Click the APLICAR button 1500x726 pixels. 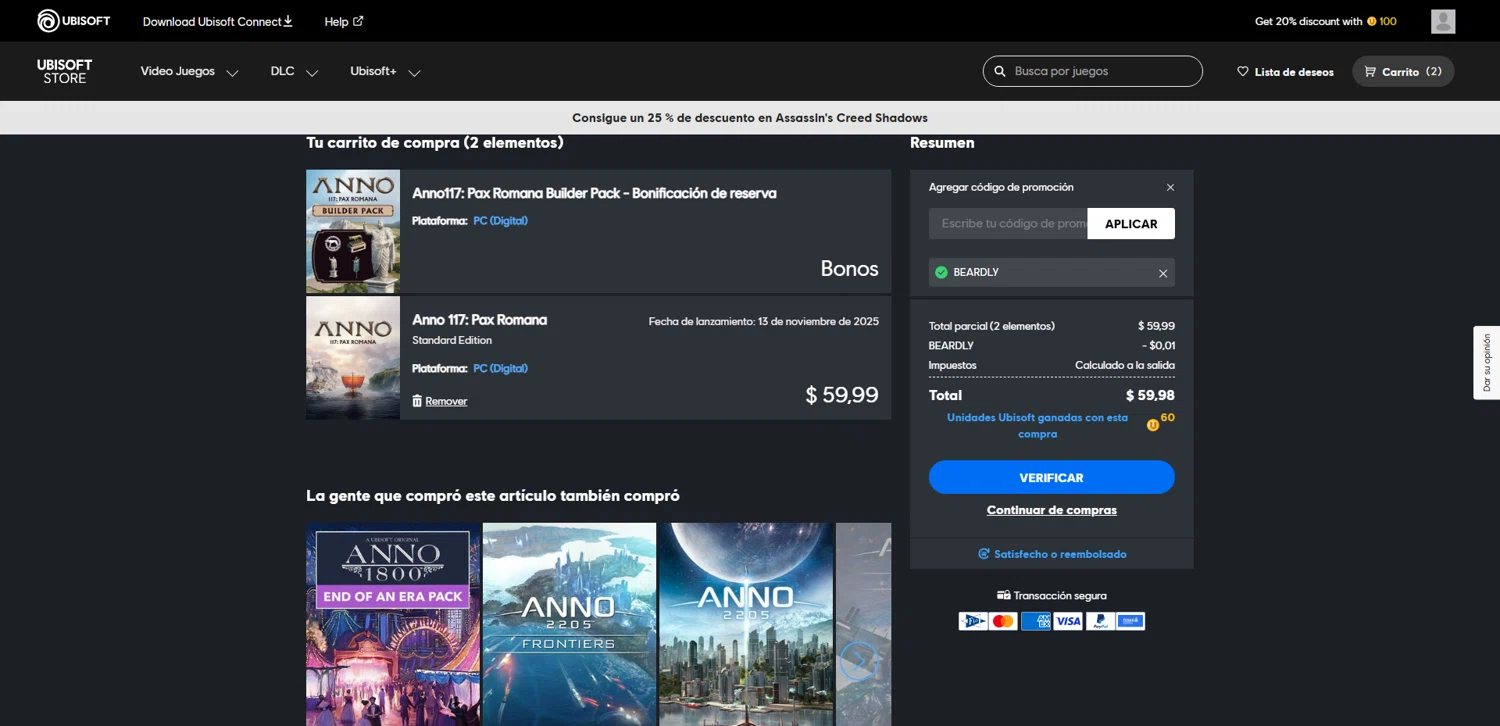click(x=1131, y=224)
